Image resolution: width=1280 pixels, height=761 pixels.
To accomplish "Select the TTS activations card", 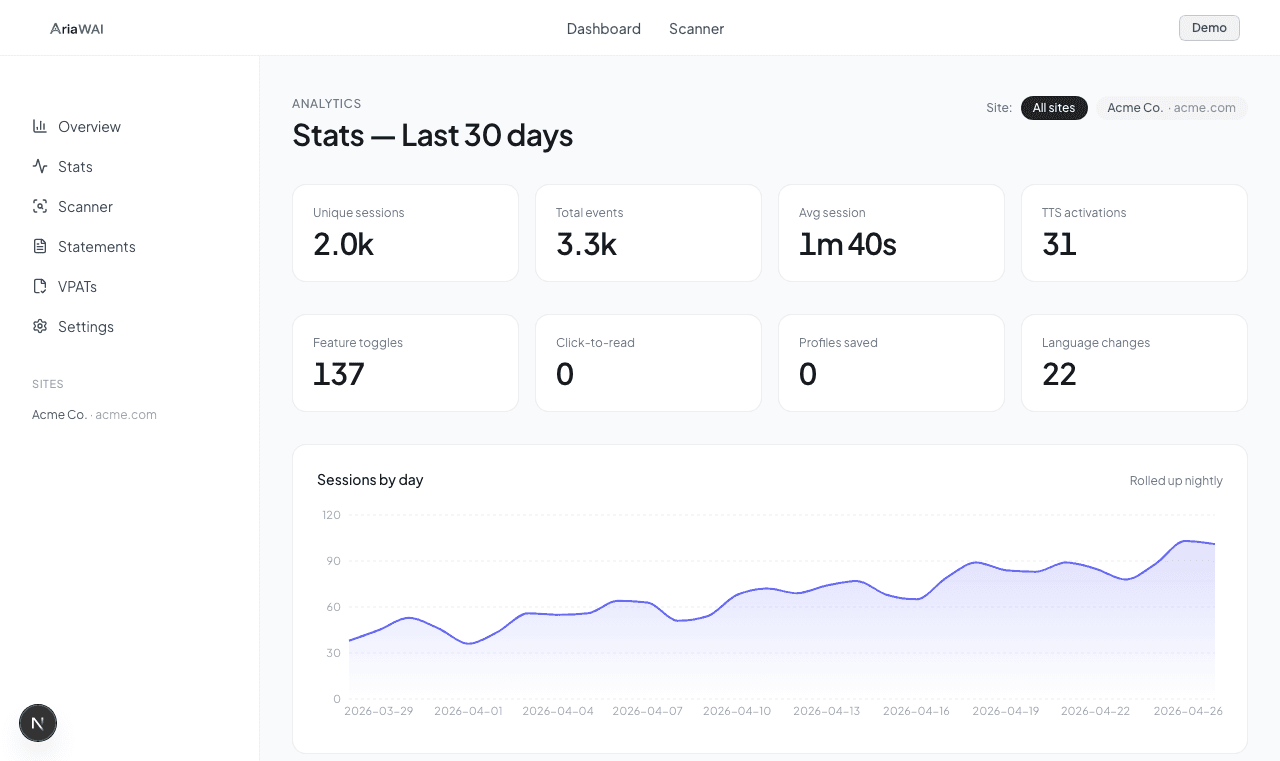I will click(1134, 232).
